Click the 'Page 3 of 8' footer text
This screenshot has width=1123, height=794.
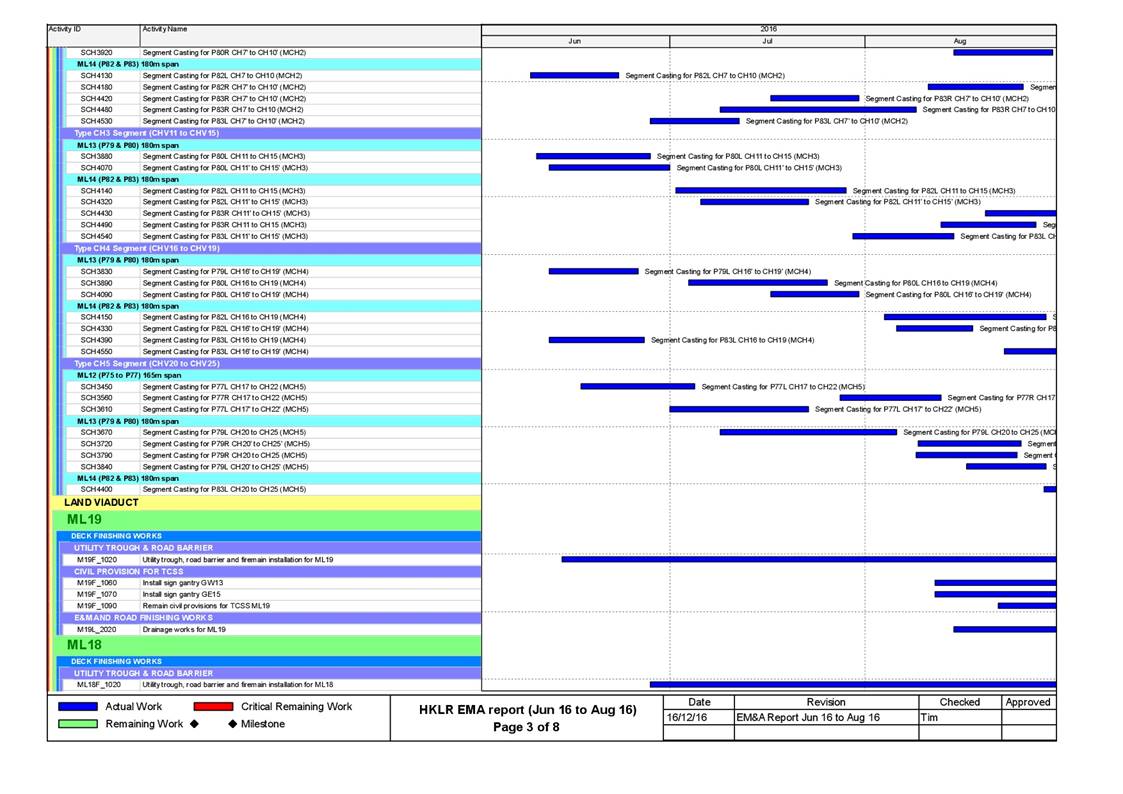pyautogui.click(x=526, y=727)
